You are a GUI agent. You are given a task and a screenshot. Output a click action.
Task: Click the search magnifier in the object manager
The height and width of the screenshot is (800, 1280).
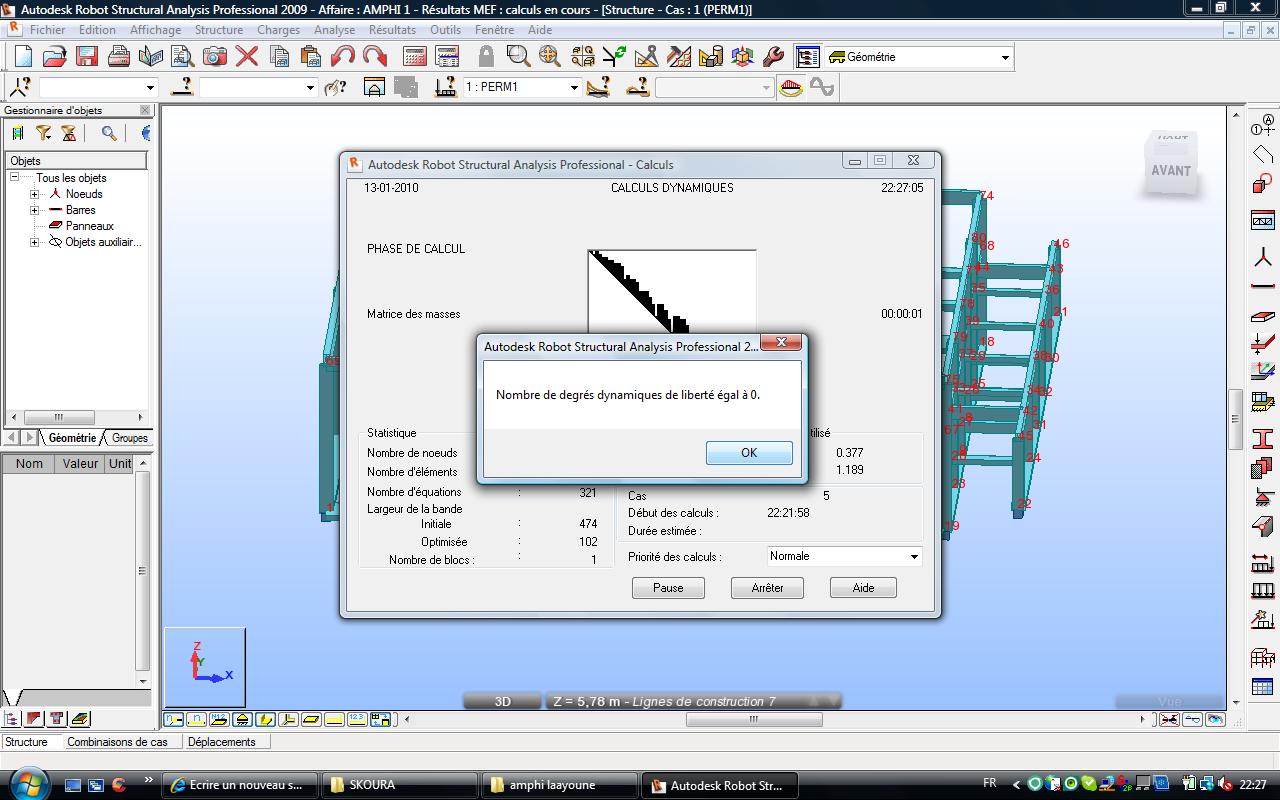pos(109,133)
